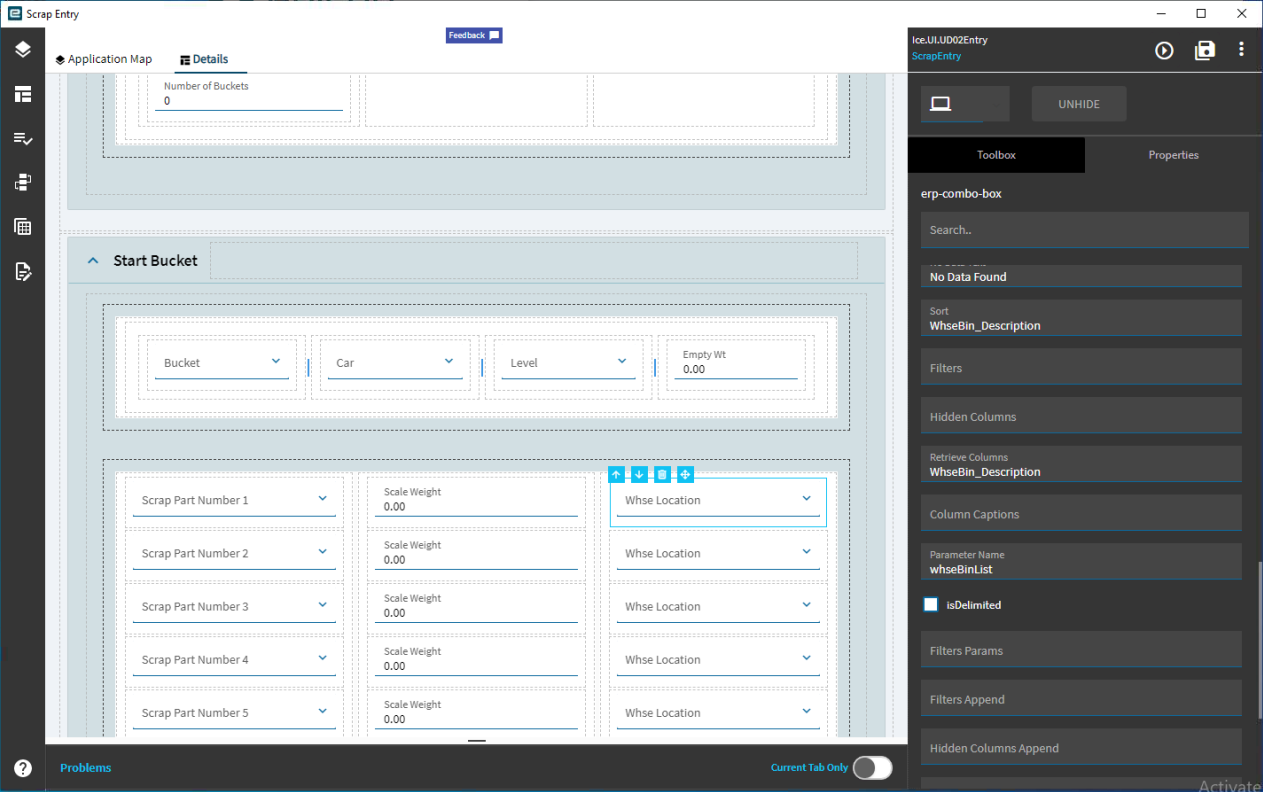Click the Parameter Name property field
This screenshot has height=792, width=1263.
(1081, 561)
